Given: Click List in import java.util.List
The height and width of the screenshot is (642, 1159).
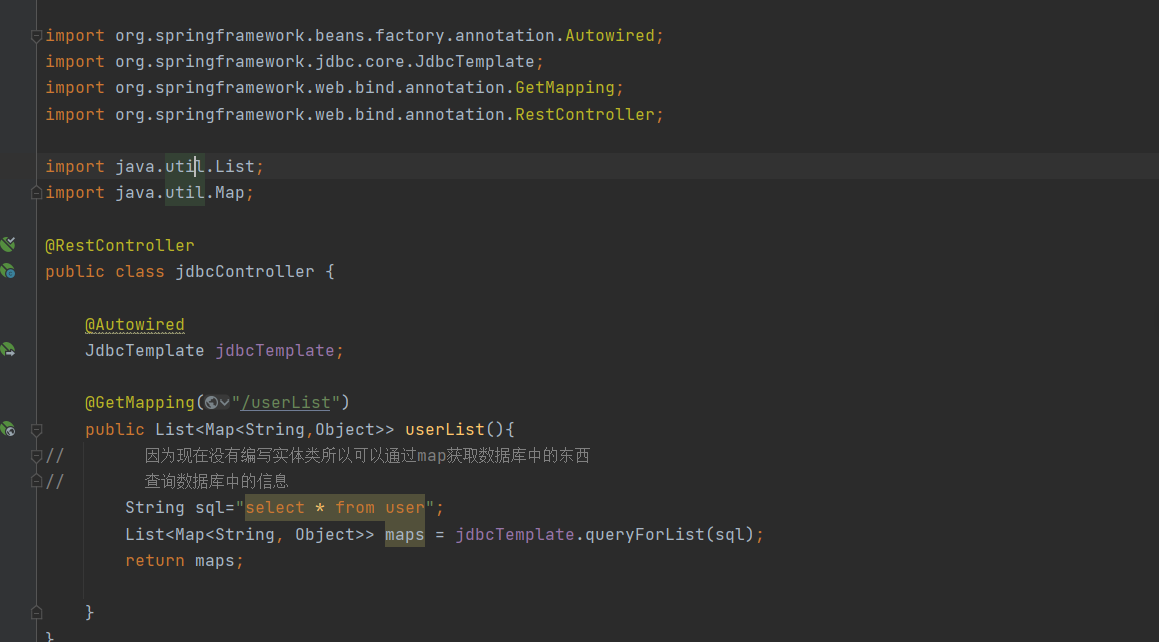Looking at the screenshot, I should coord(234,167).
